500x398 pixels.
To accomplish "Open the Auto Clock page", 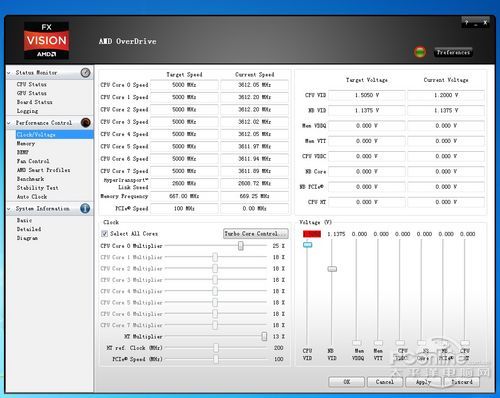I will 32,197.
